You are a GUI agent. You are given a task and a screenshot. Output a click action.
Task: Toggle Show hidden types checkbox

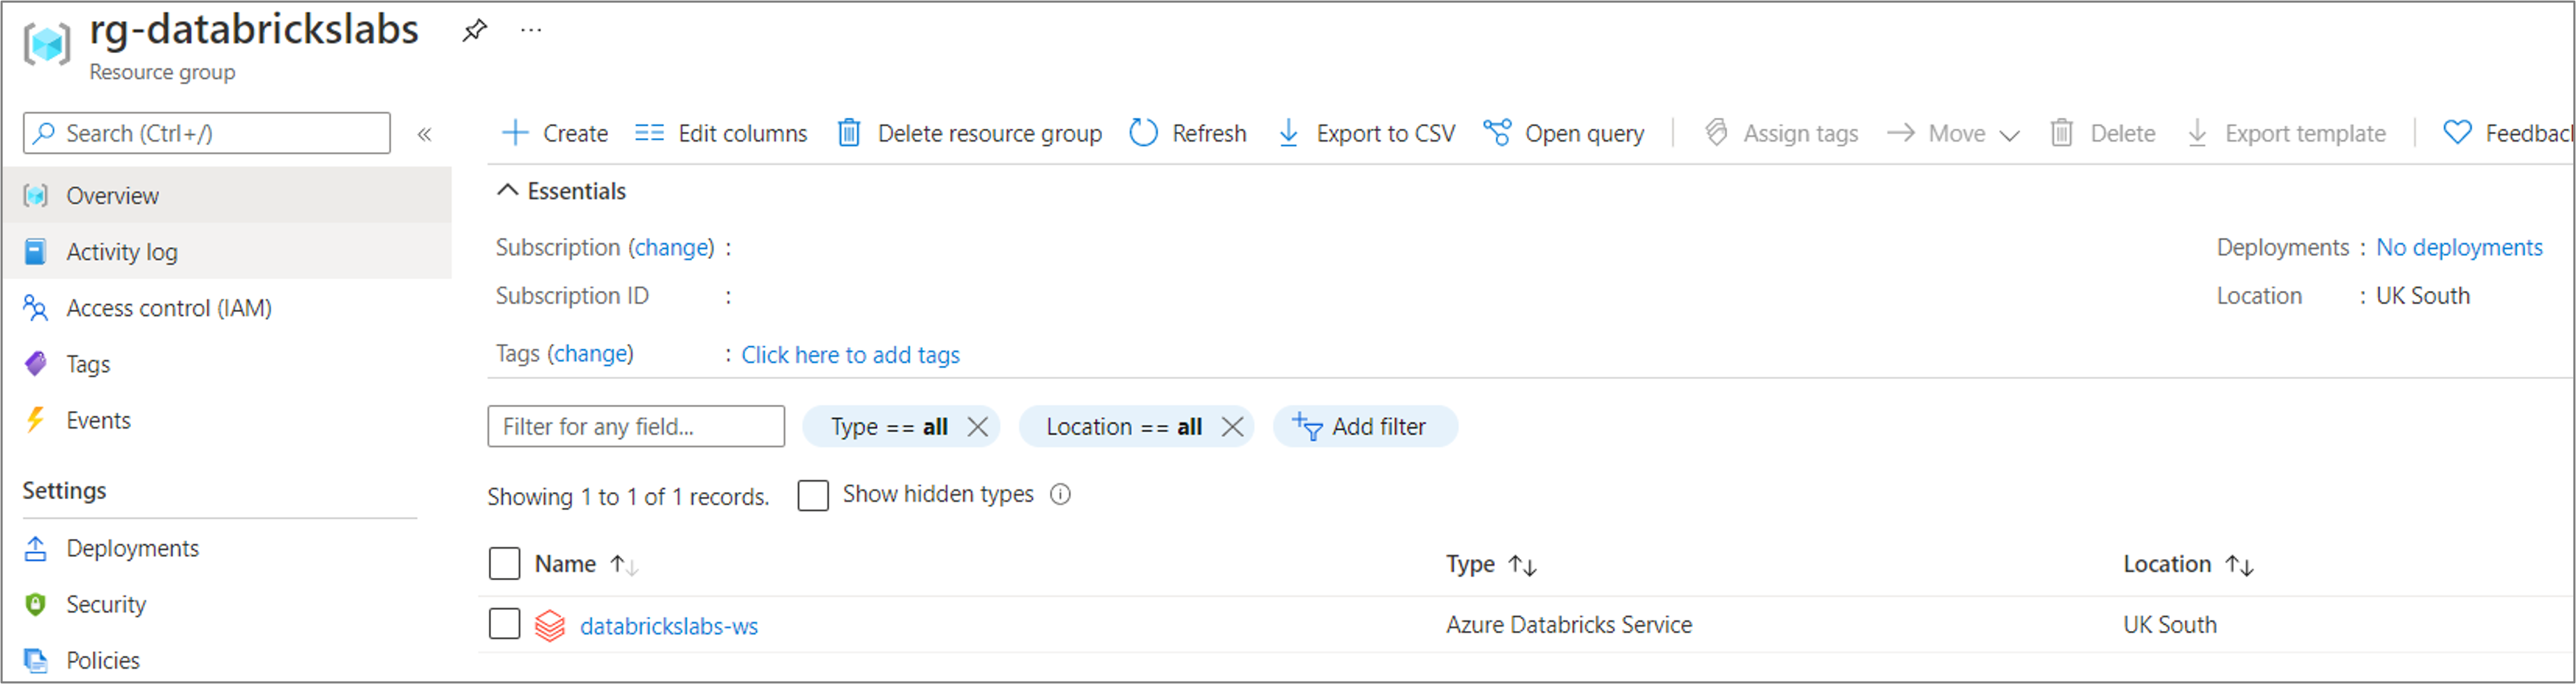pyautogui.click(x=813, y=495)
